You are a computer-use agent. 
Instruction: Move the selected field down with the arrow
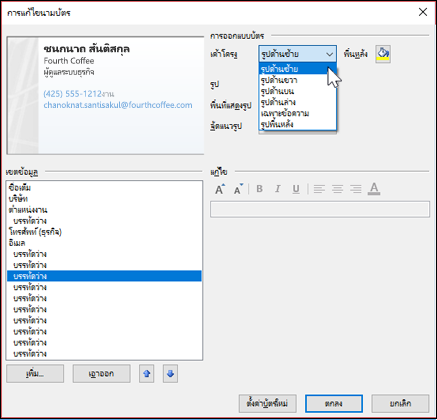(x=170, y=374)
